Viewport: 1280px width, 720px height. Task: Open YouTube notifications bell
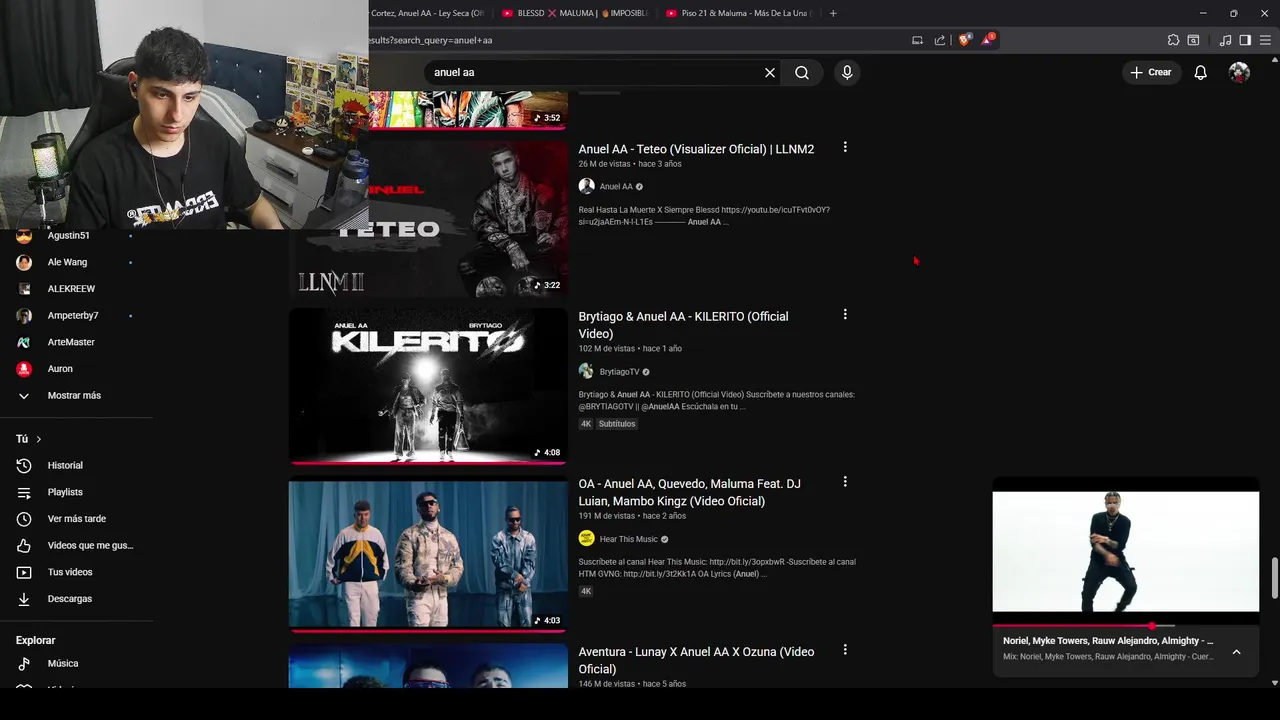click(x=1200, y=72)
